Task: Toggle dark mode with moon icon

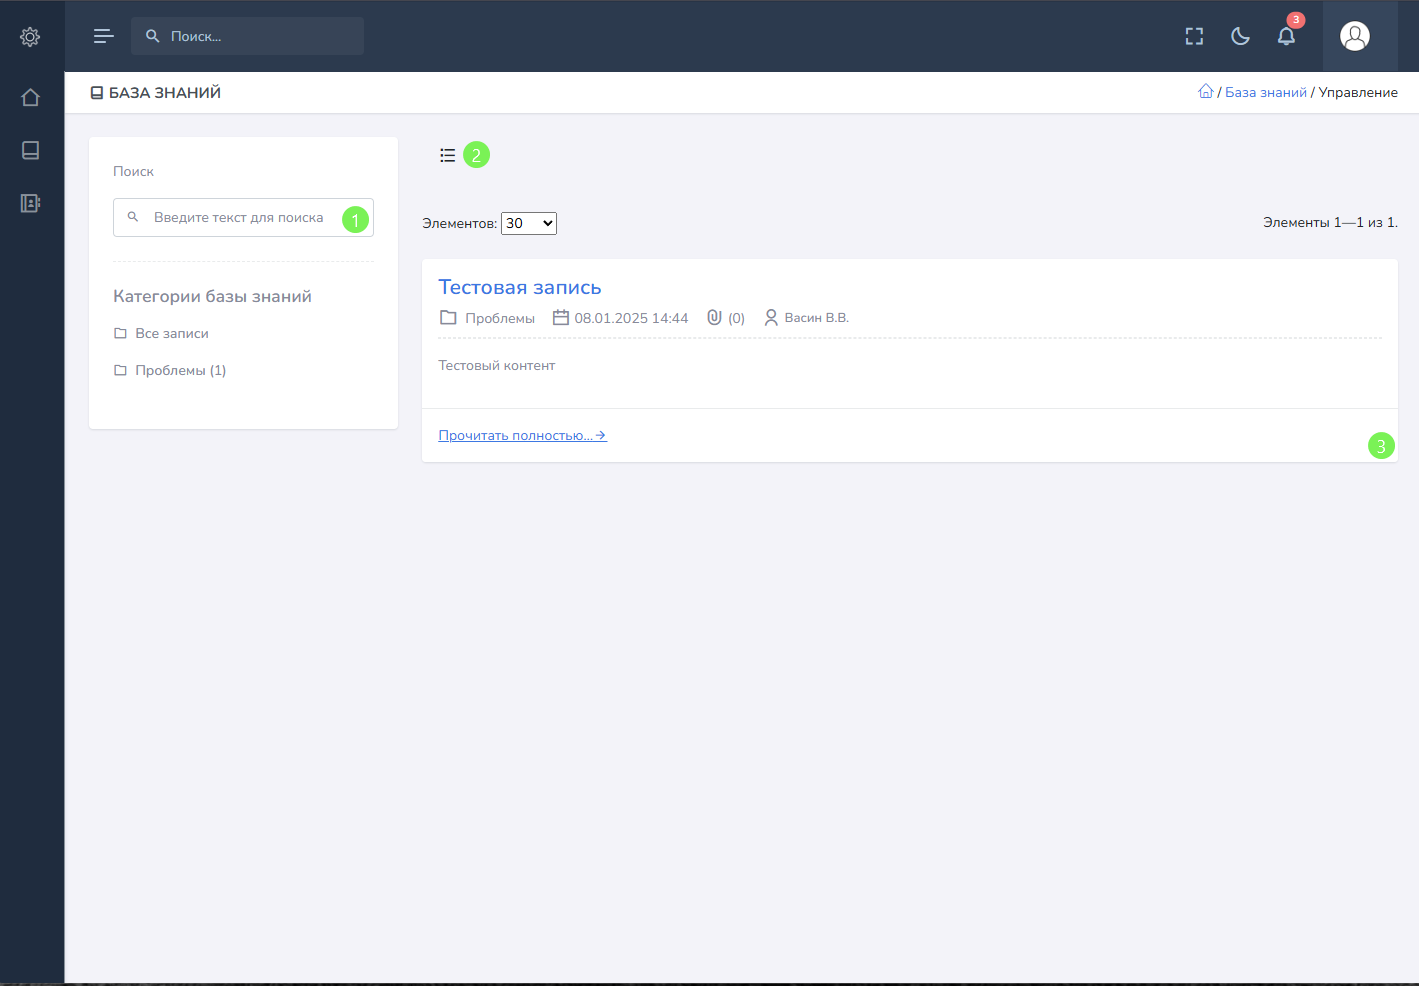Action: (1240, 36)
